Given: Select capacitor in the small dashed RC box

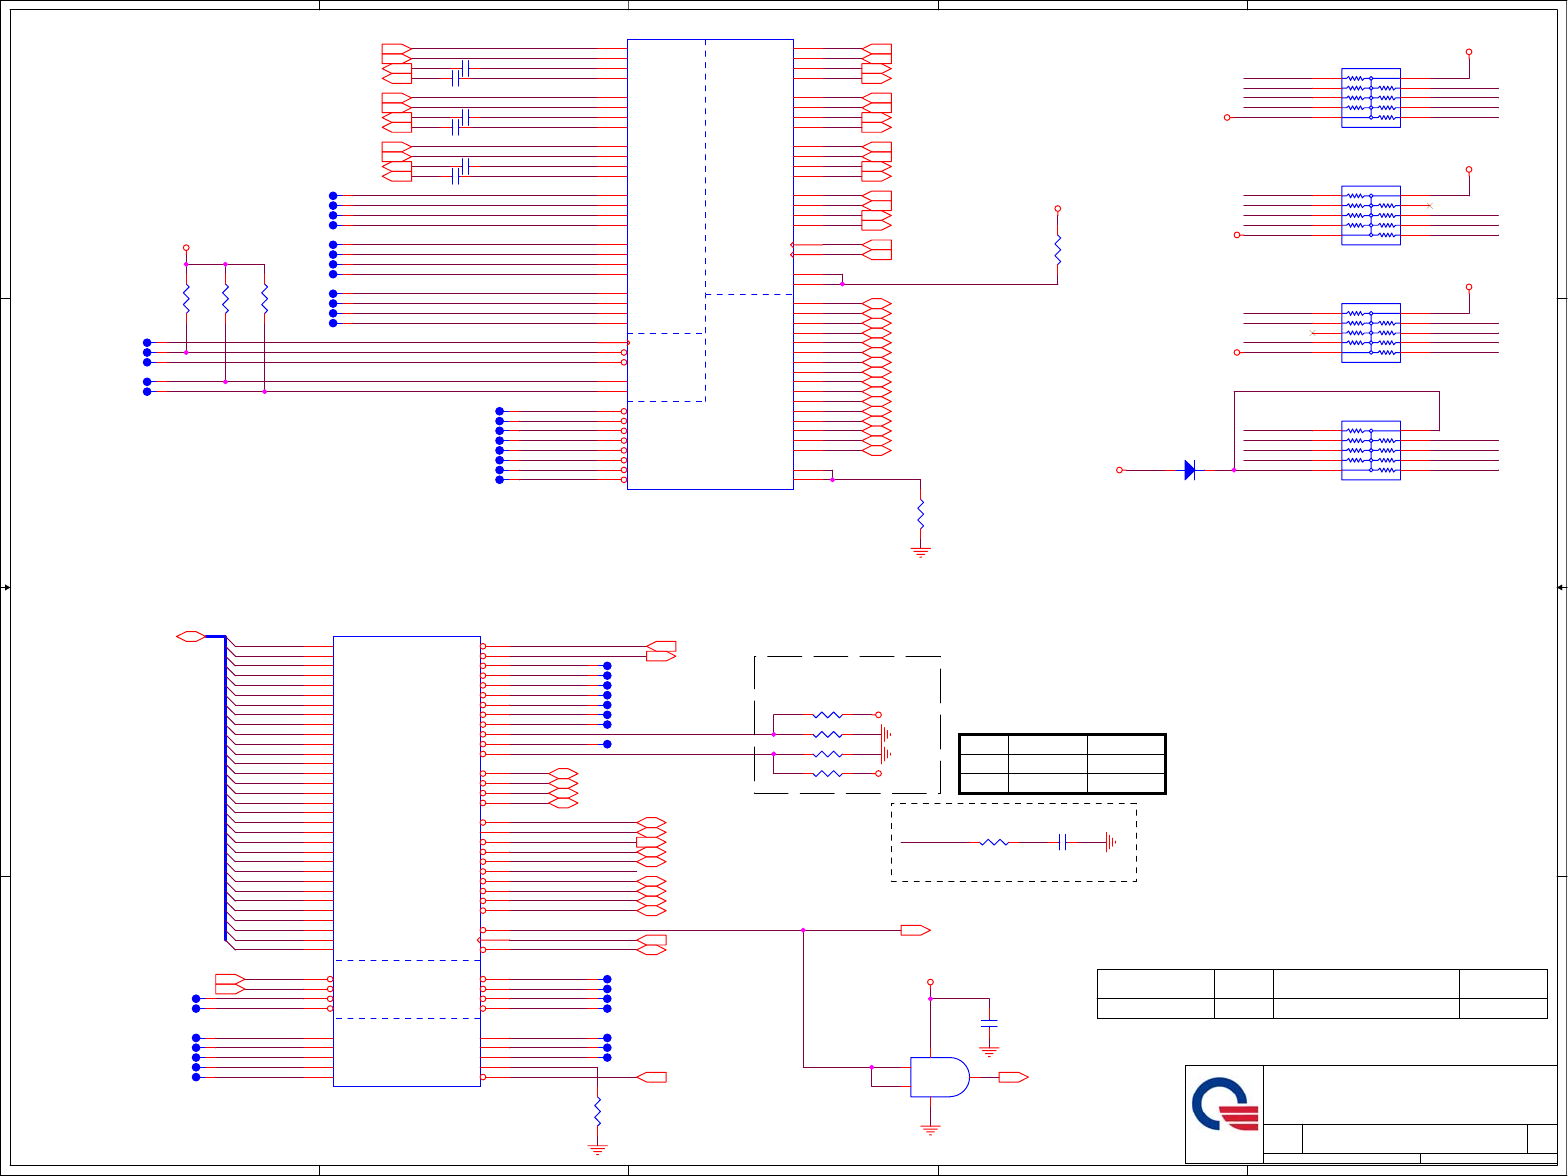Looking at the screenshot, I should tap(1063, 843).
